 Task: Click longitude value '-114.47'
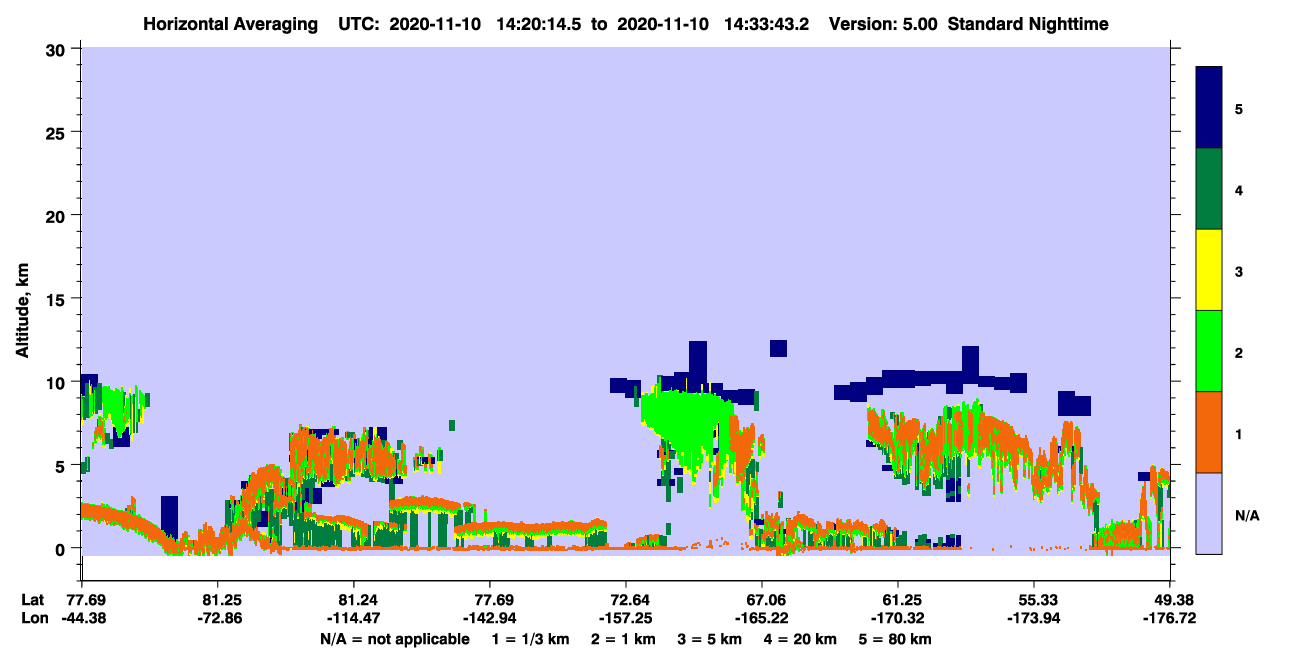point(353,617)
